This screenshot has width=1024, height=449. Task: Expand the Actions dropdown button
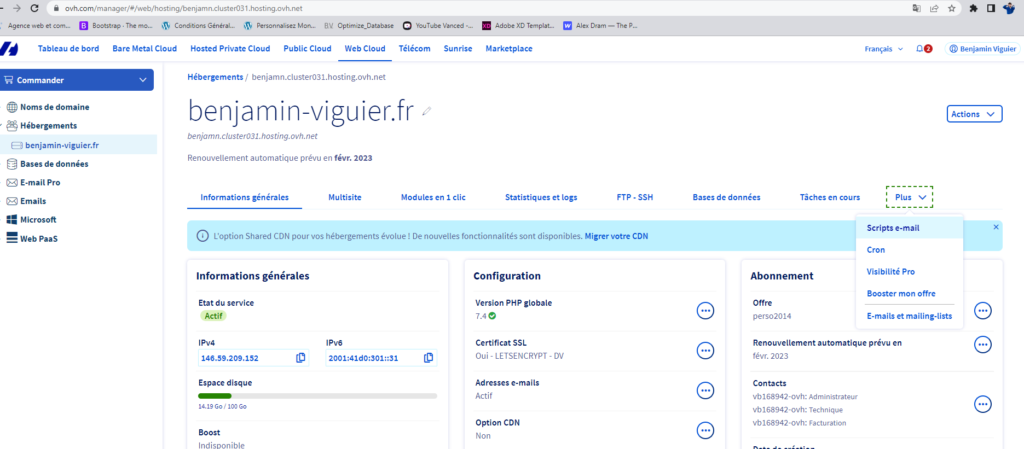click(973, 114)
